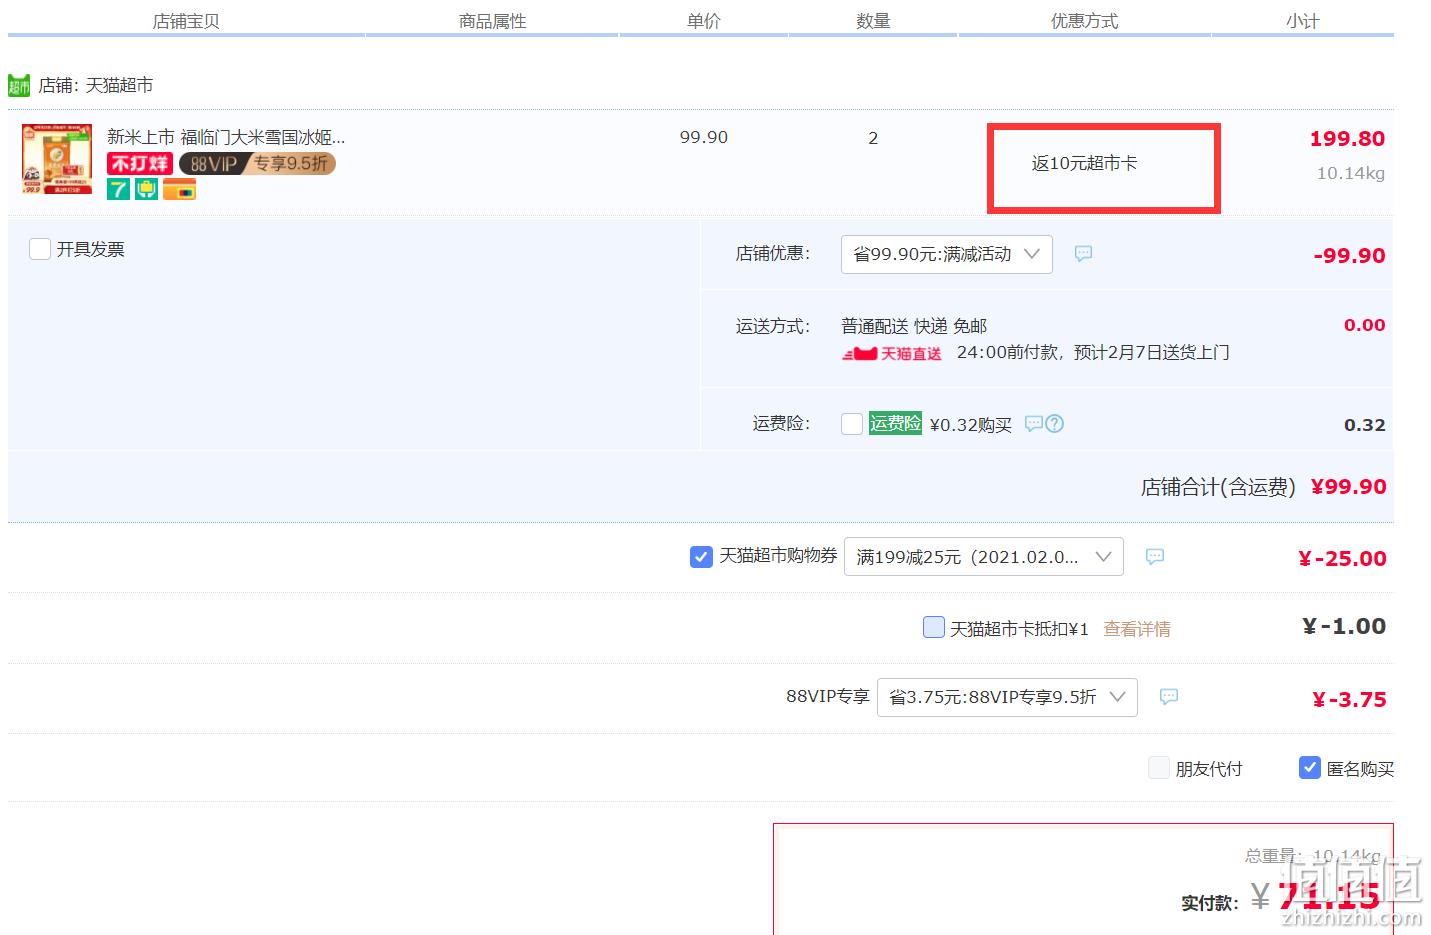1431x935 pixels.
Task: Check the 天猫超市卡抵扣¥1 checkbox
Action: [933, 627]
